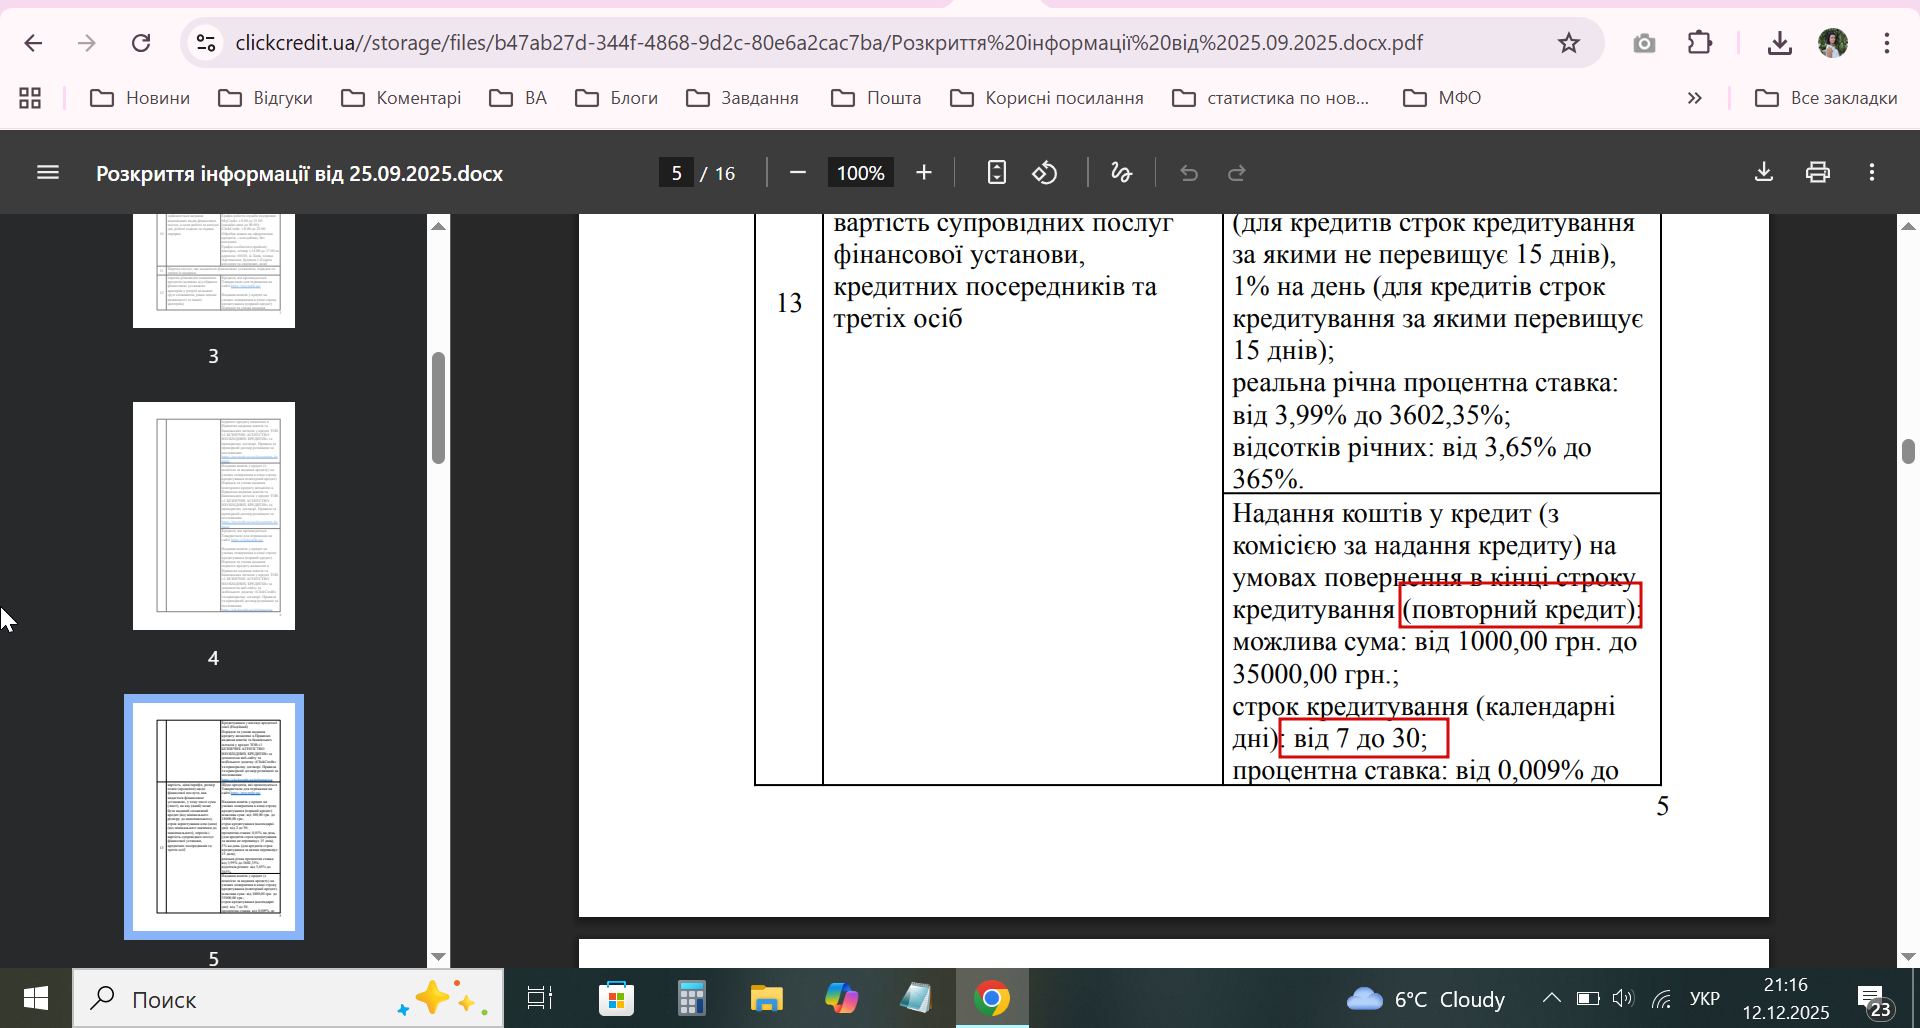
Task: Select the Draw annotation tool
Action: pyautogui.click(x=1122, y=173)
